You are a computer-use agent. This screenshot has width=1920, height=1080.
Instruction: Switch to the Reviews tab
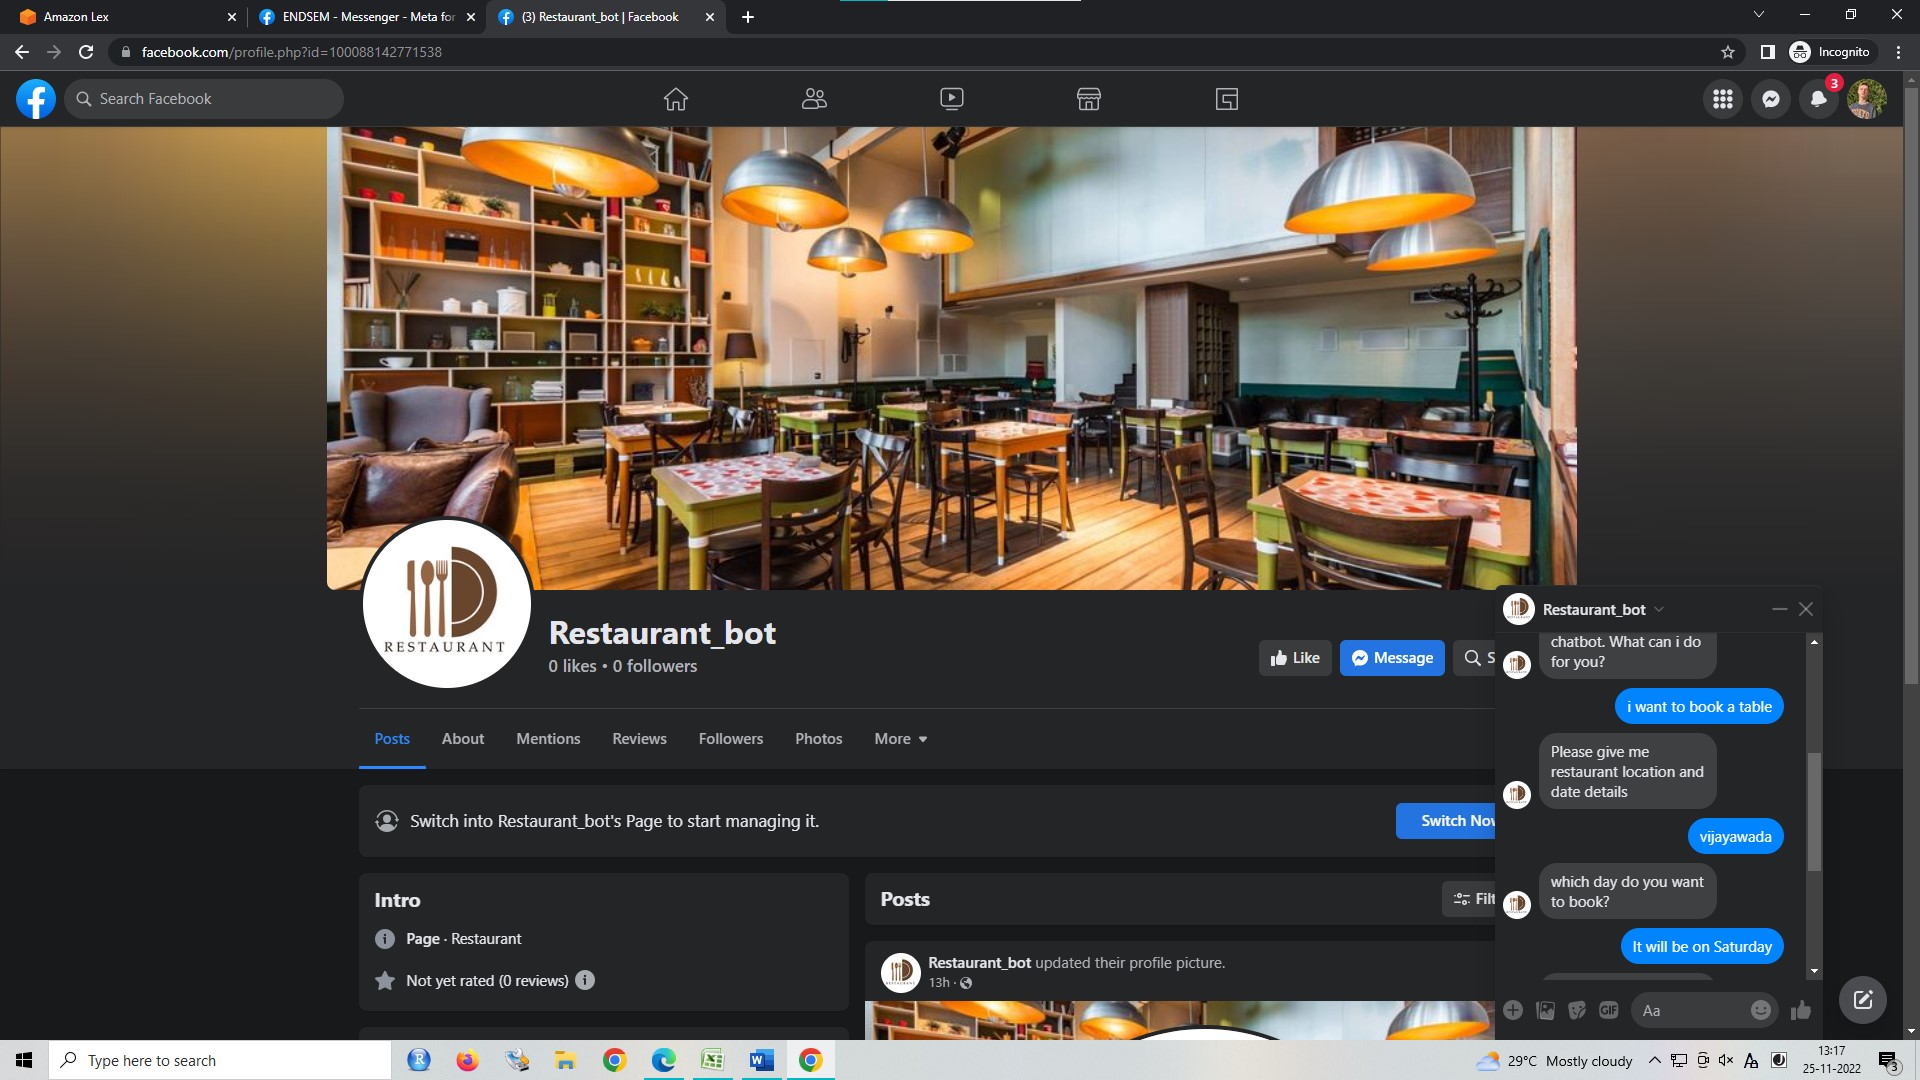pyautogui.click(x=639, y=739)
